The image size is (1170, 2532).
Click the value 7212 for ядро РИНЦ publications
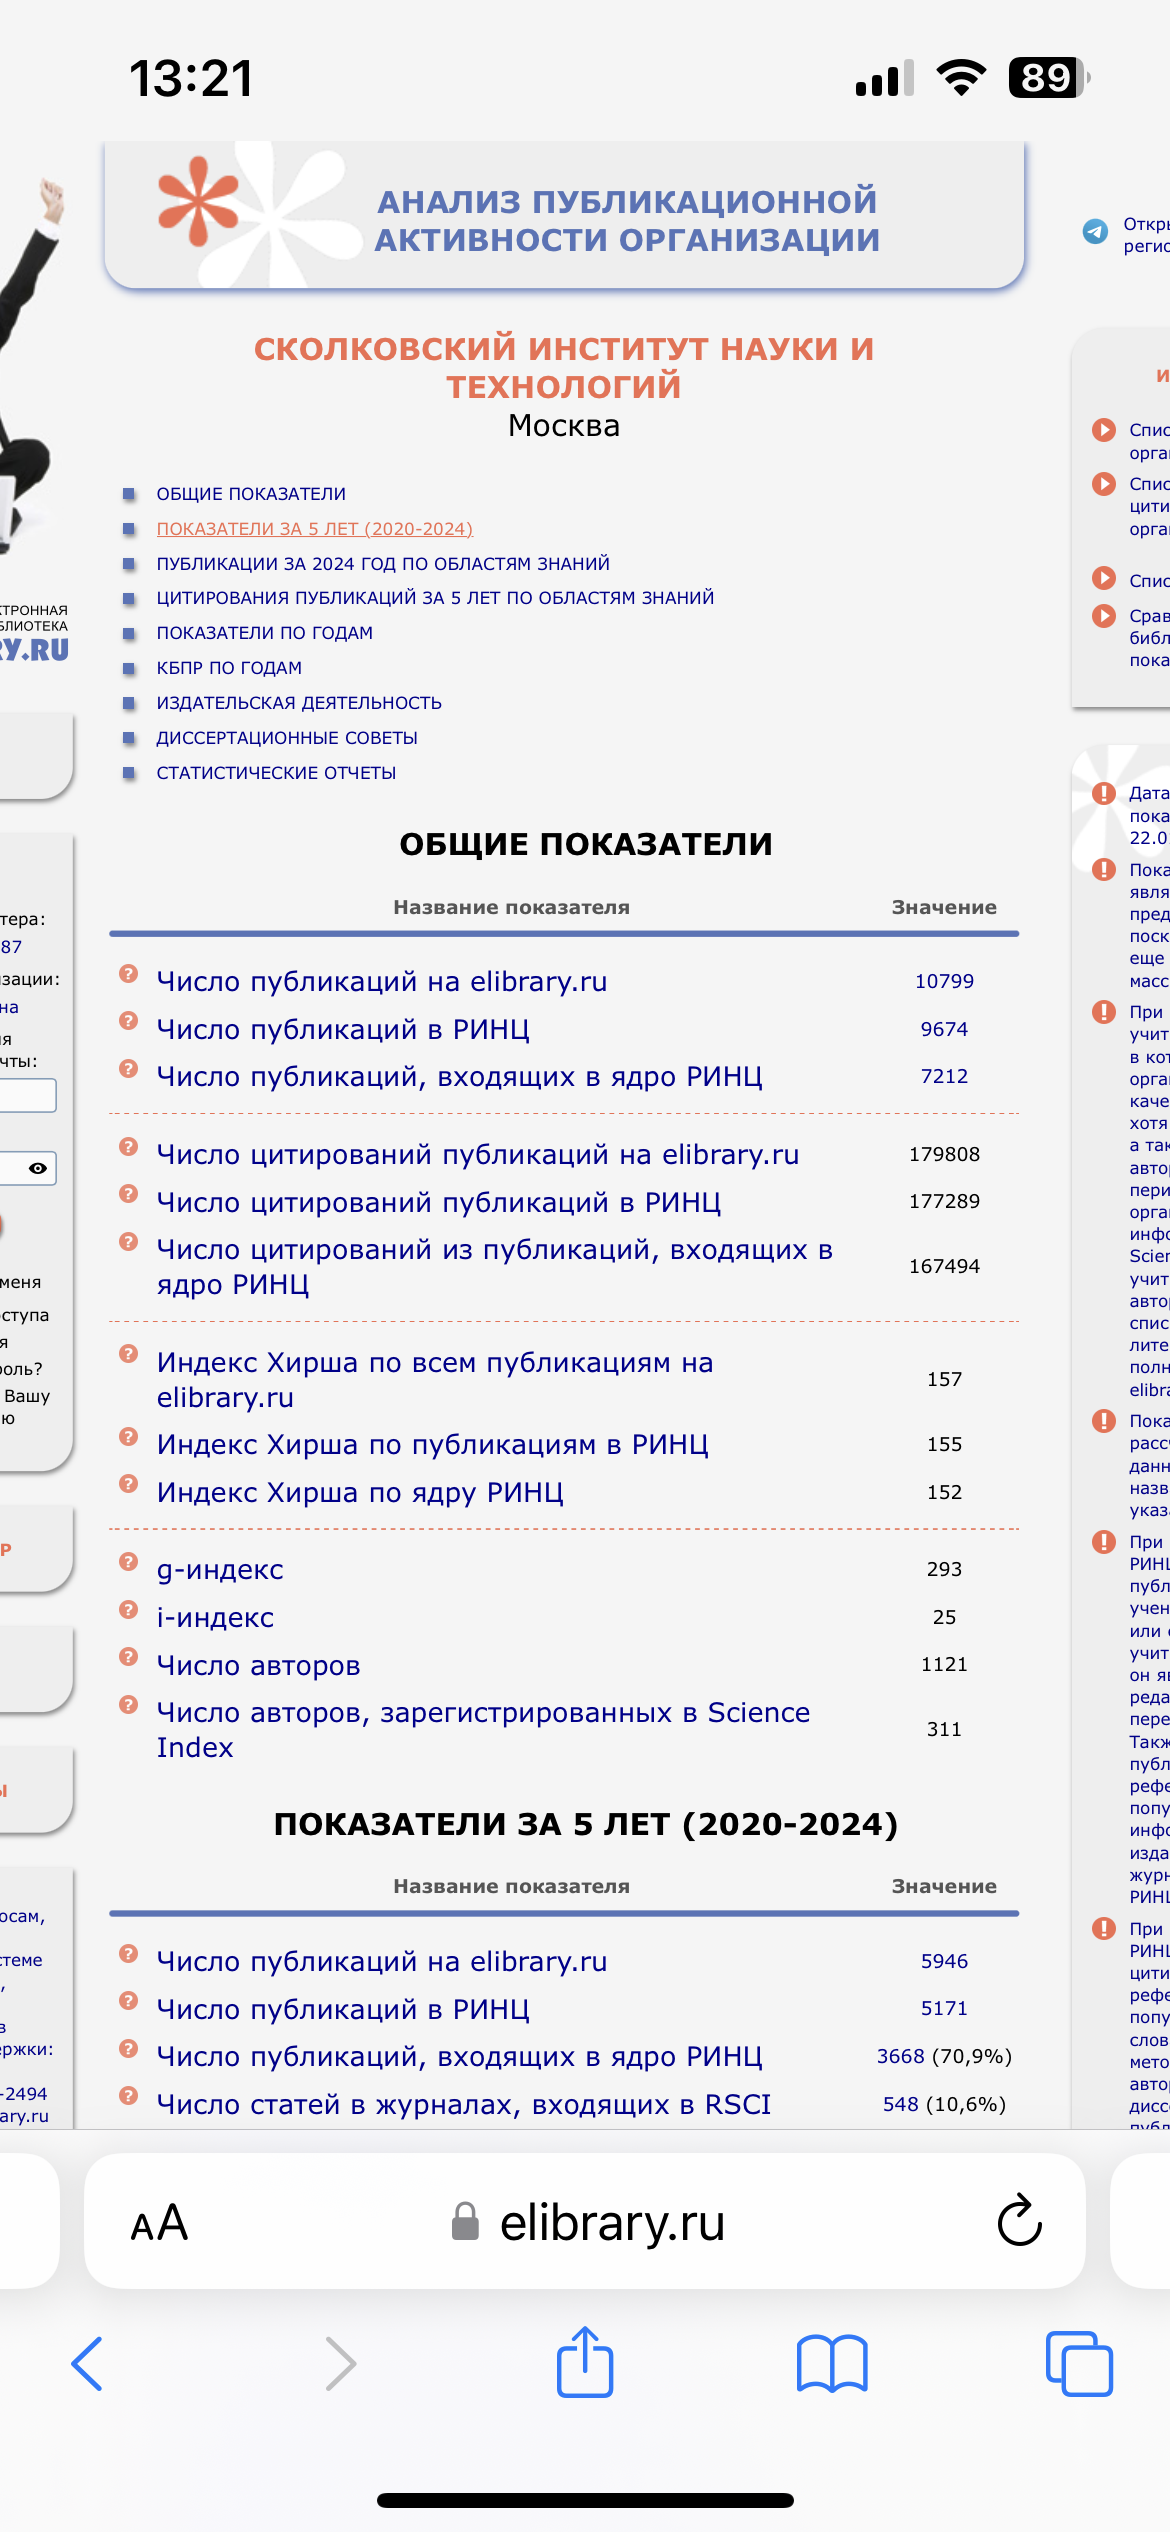click(944, 1076)
